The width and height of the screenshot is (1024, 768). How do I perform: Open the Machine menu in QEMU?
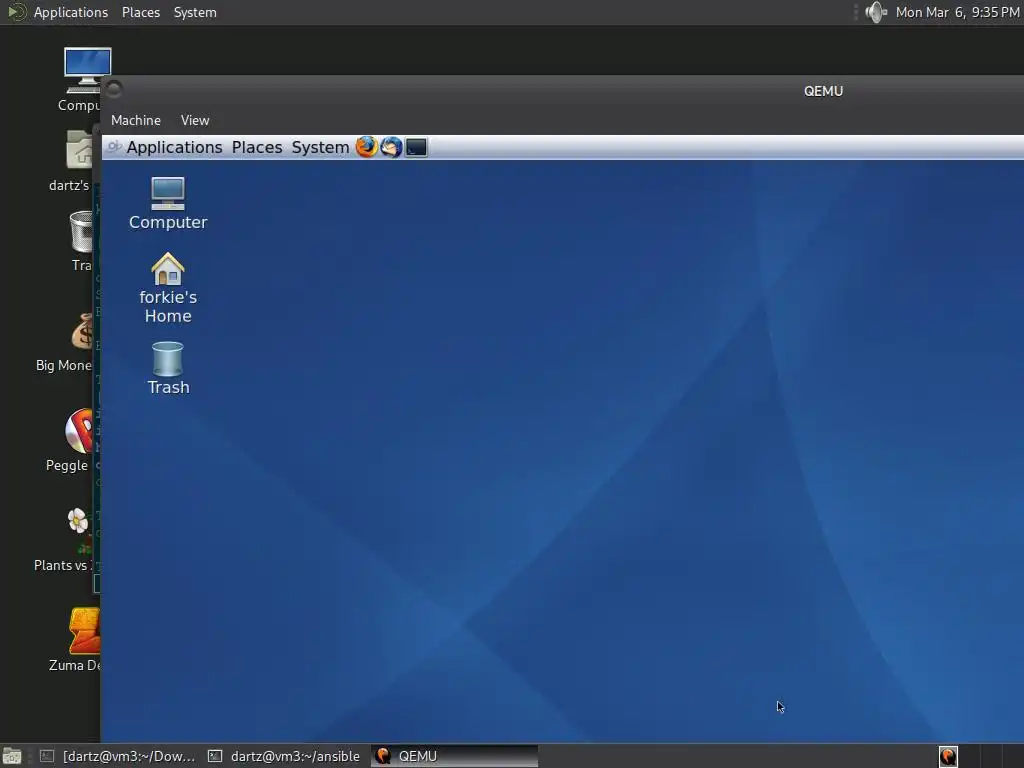[x=136, y=120]
